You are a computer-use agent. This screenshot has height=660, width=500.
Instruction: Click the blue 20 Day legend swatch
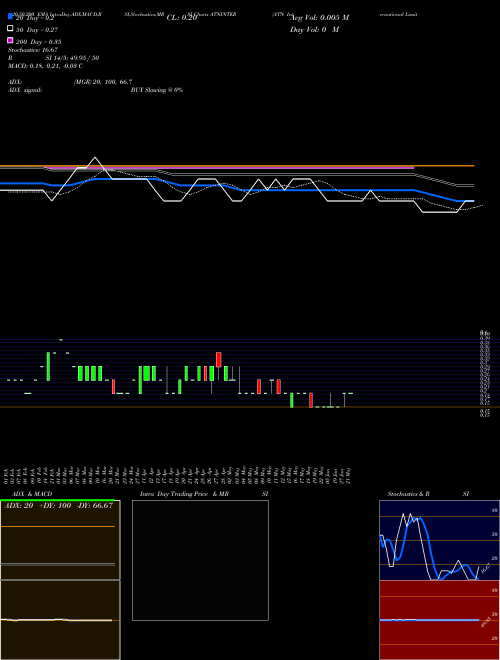[x=10, y=16]
